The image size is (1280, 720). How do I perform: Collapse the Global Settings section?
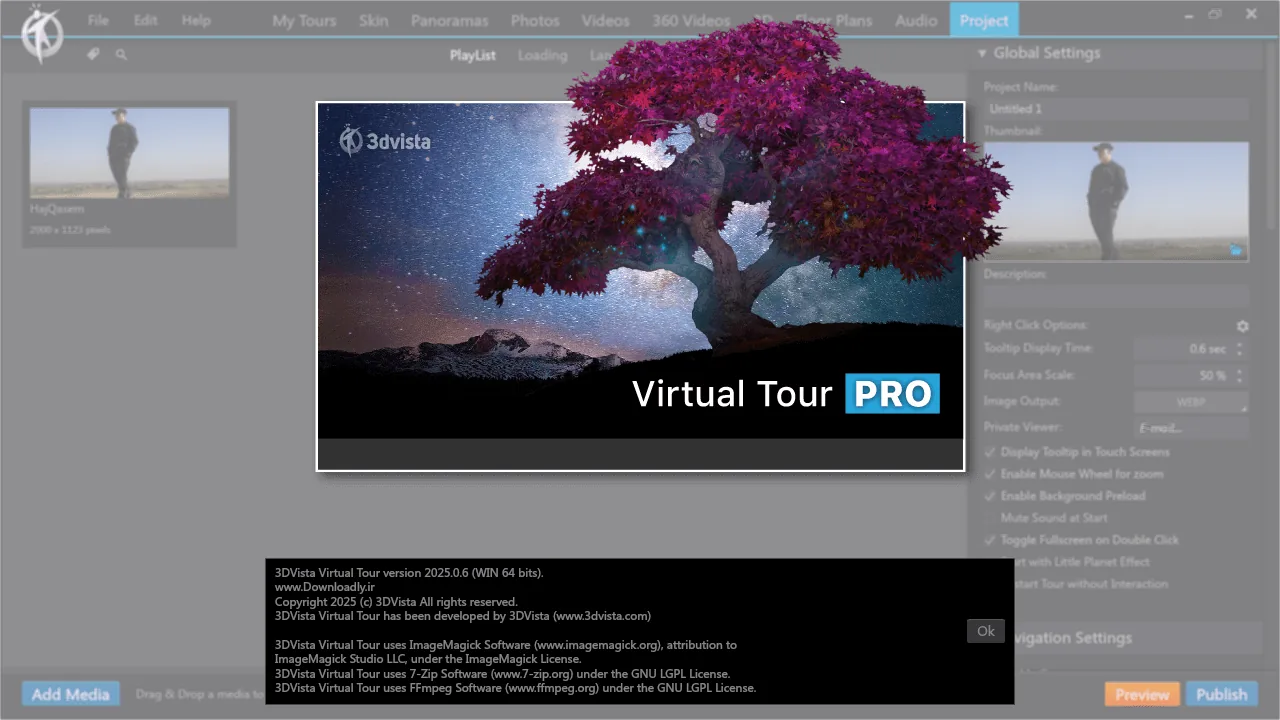(982, 53)
